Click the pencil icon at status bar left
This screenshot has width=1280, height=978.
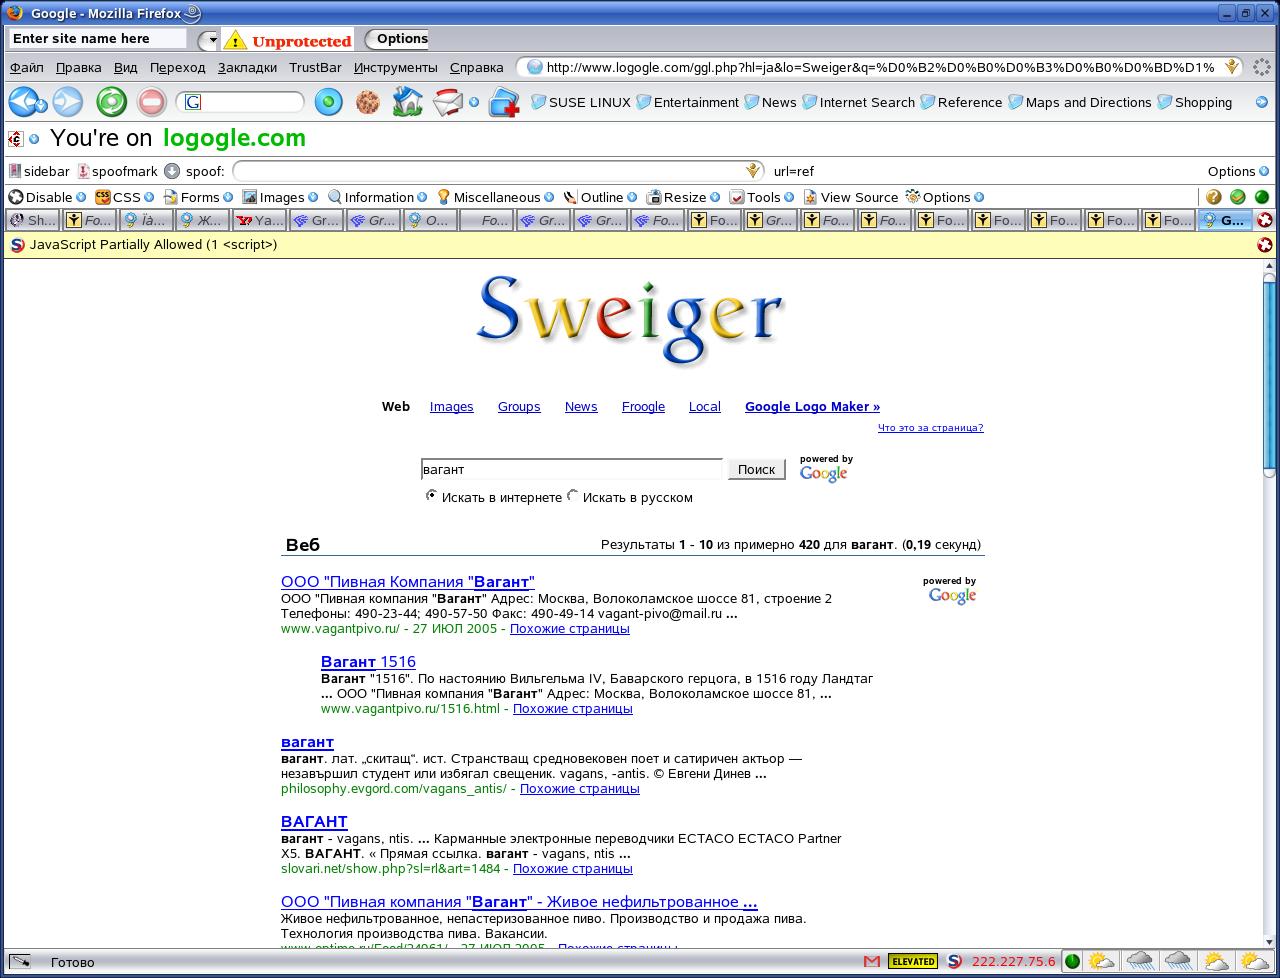[19, 961]
